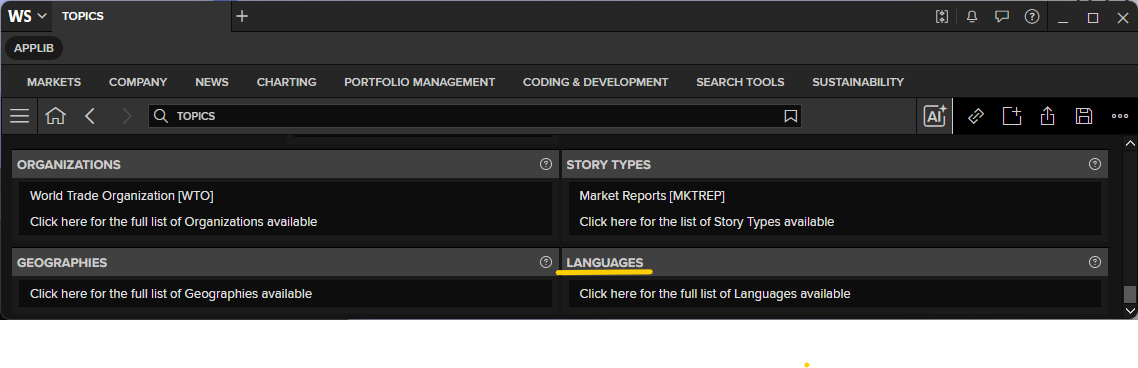1138x368 pixels.
Task: Open the share/export icon
Action: pos(1047,115)
